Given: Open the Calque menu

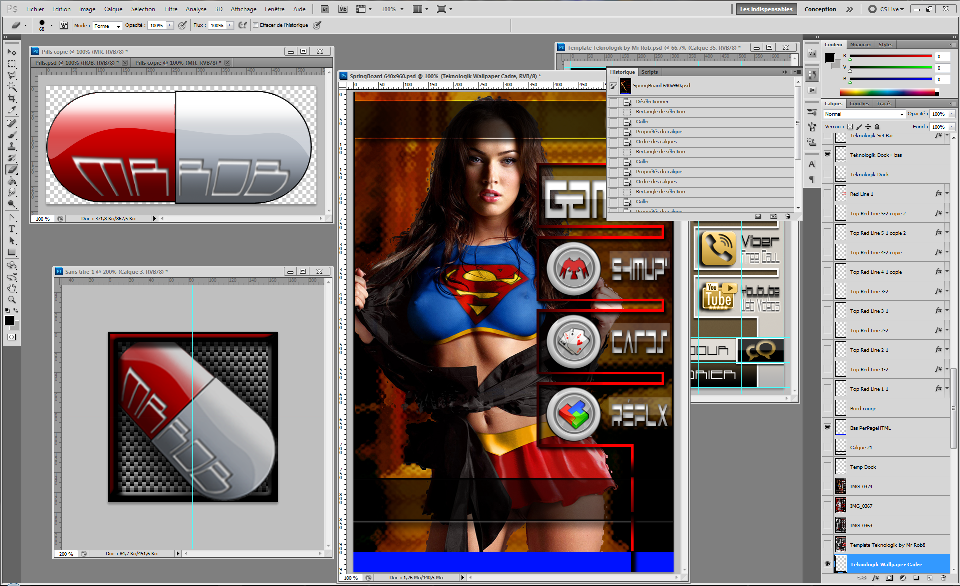Looking at the screenshot, I should coord(113,9).
